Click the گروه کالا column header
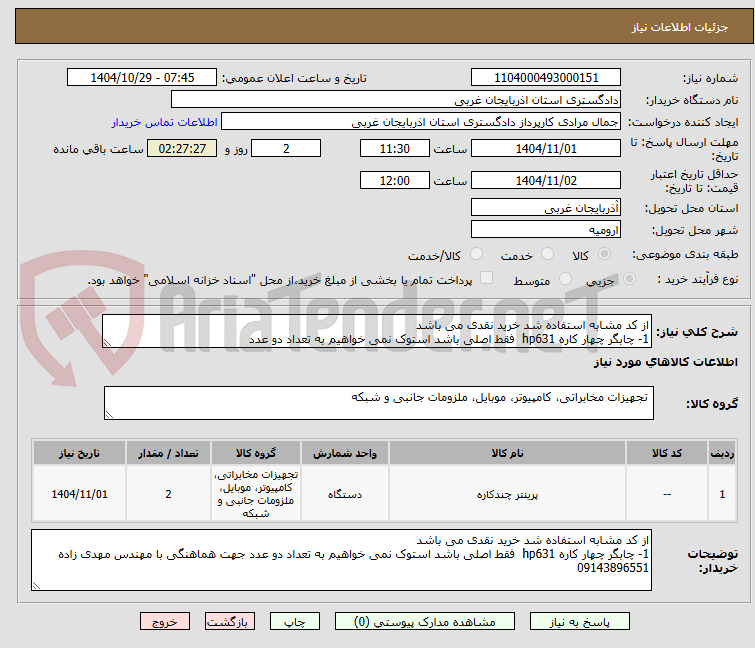Screen dimensions: 755x648 (256, 453)
